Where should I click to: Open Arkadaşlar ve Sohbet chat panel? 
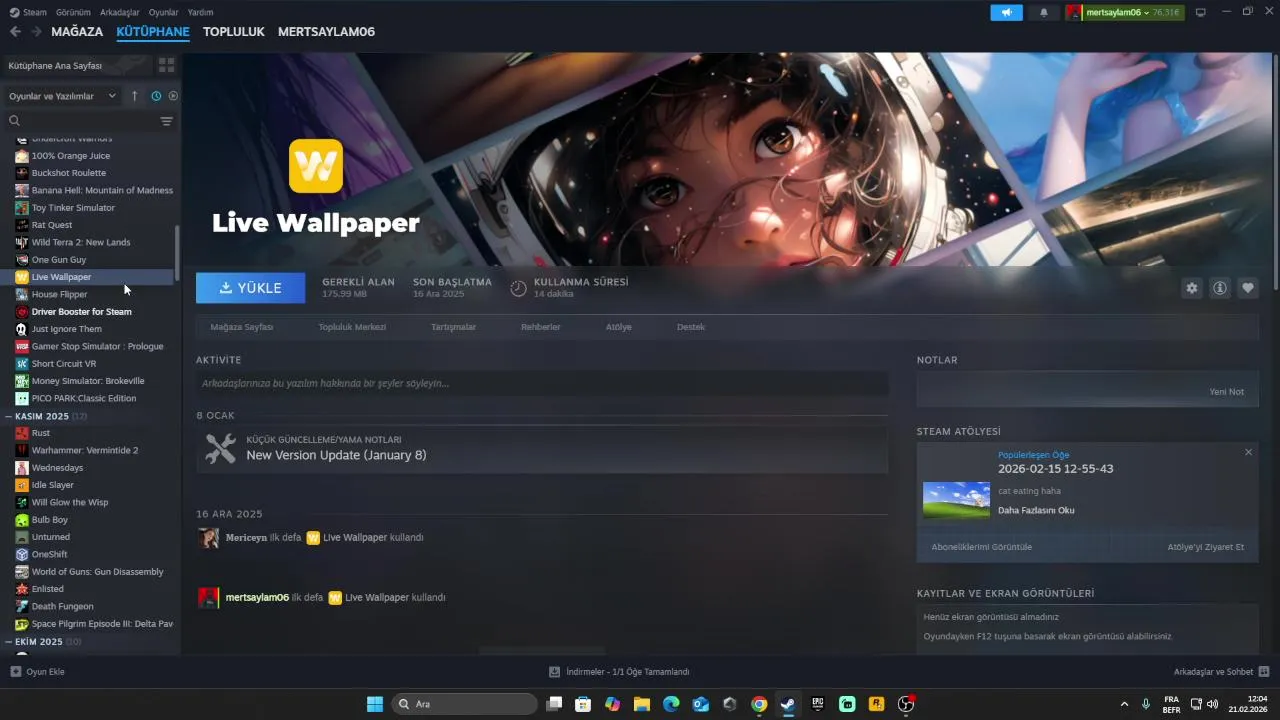click(1221, 672)
